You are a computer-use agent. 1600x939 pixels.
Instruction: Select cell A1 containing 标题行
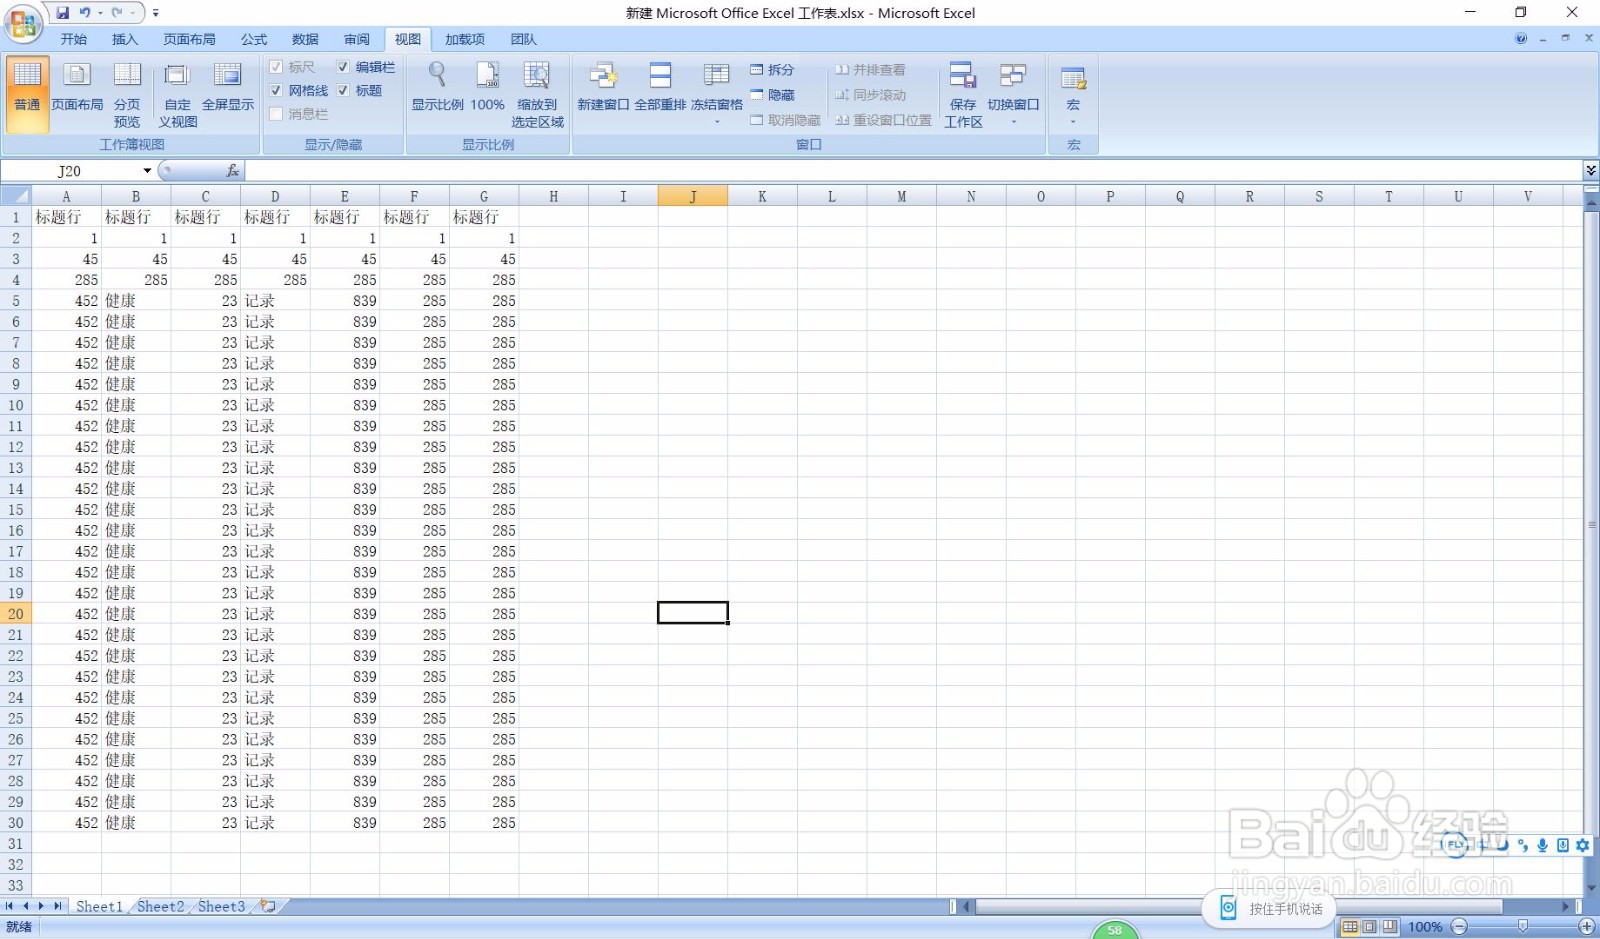[x=66, y=217]
